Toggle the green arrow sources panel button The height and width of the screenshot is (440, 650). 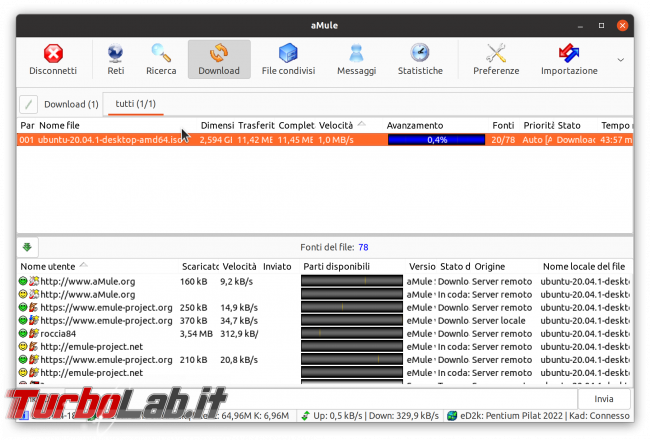[28, 247]
